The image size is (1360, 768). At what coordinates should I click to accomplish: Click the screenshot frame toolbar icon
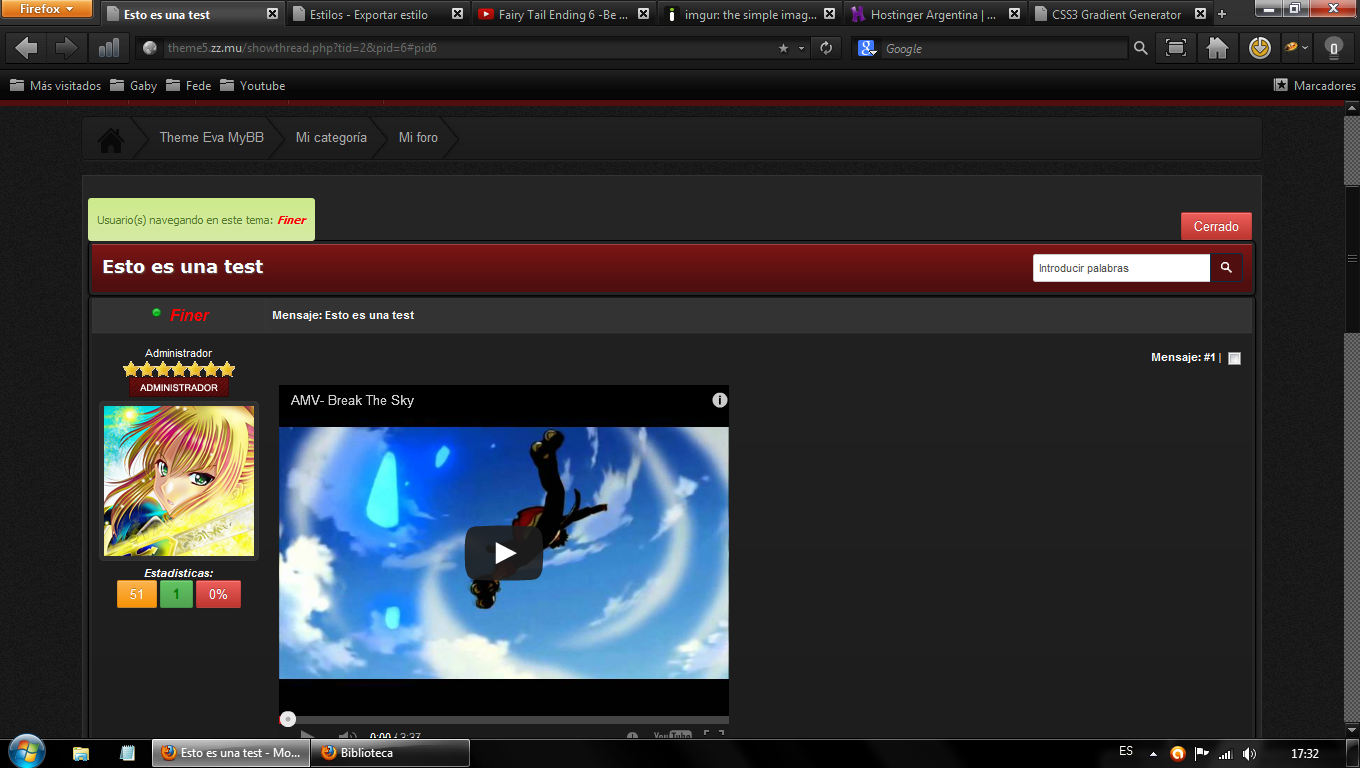click(x=1176, y=47)
